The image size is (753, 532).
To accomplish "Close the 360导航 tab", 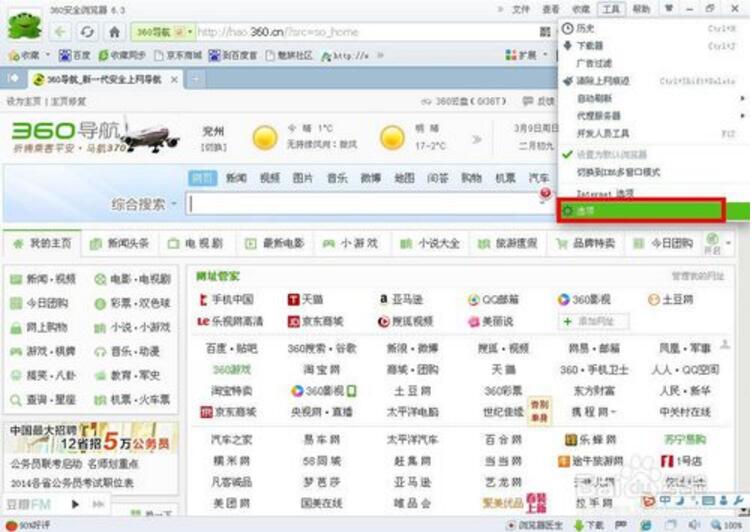I will (174, 79).
